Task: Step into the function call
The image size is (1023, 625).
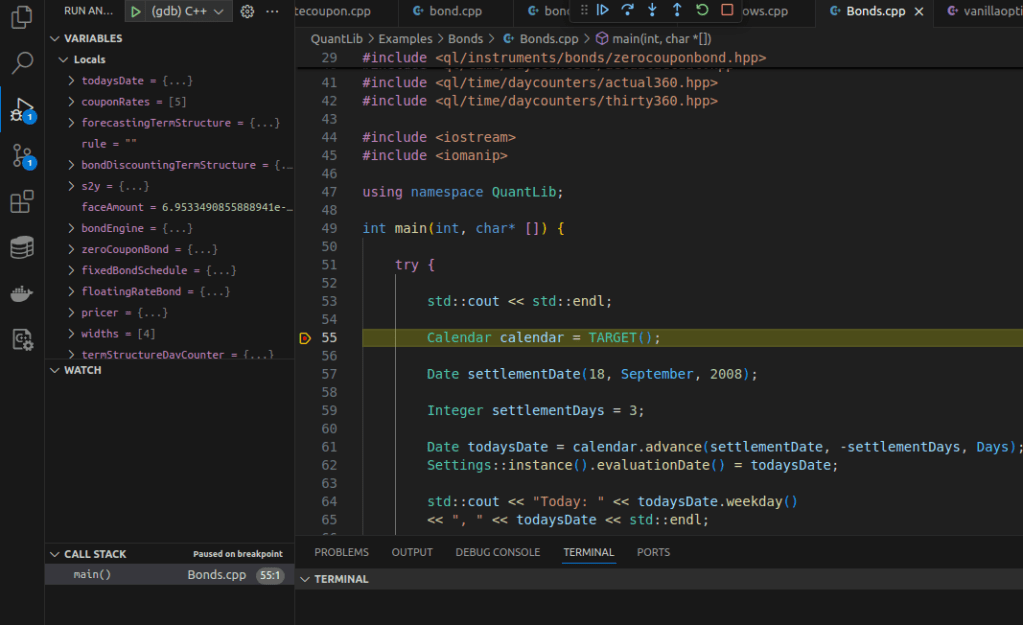Action: tap(652, 10)
